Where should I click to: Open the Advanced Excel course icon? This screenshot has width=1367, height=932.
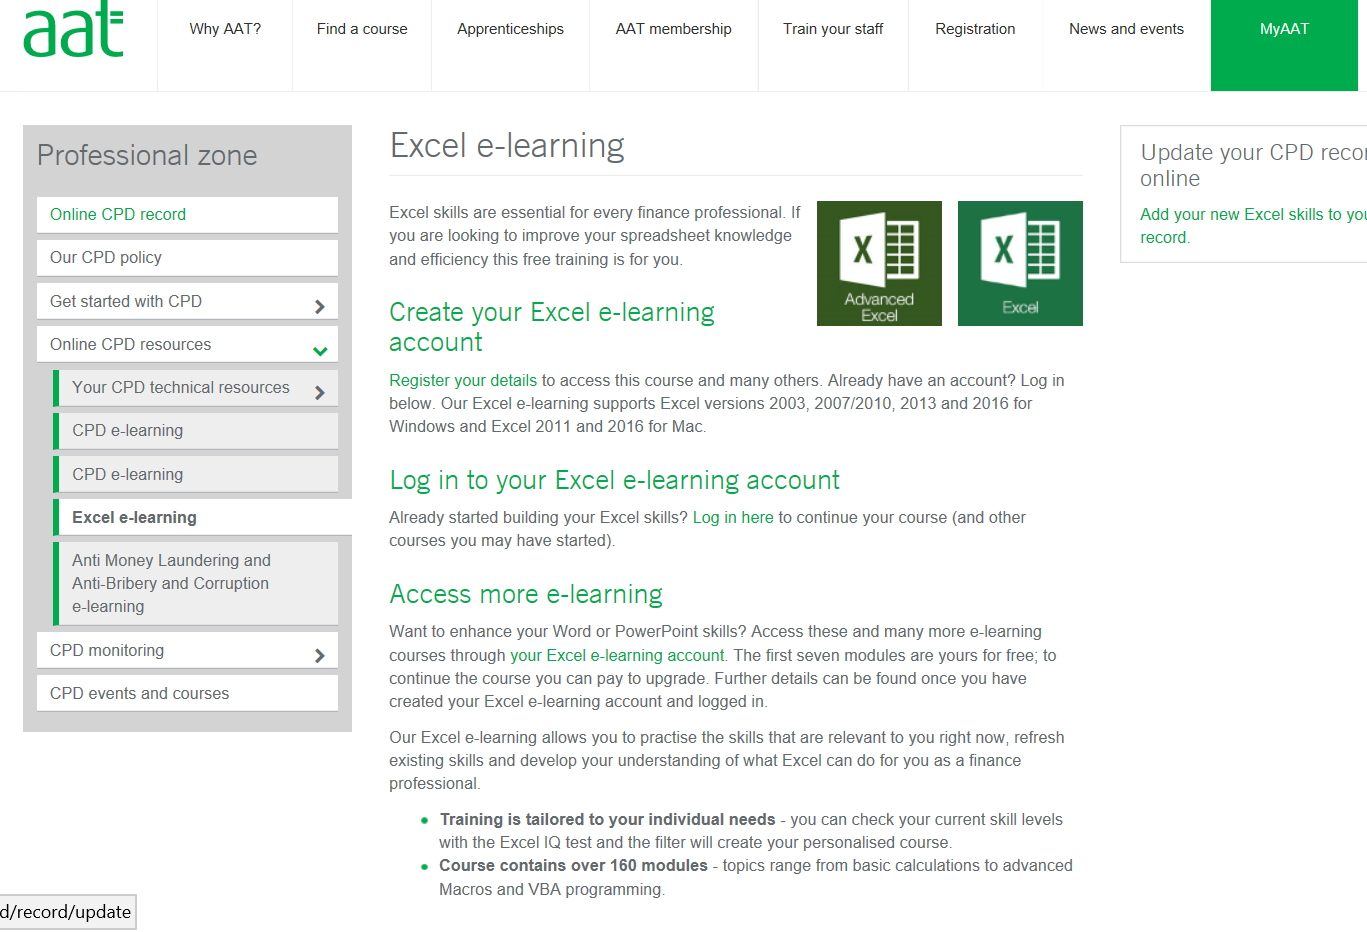[879, 263]
